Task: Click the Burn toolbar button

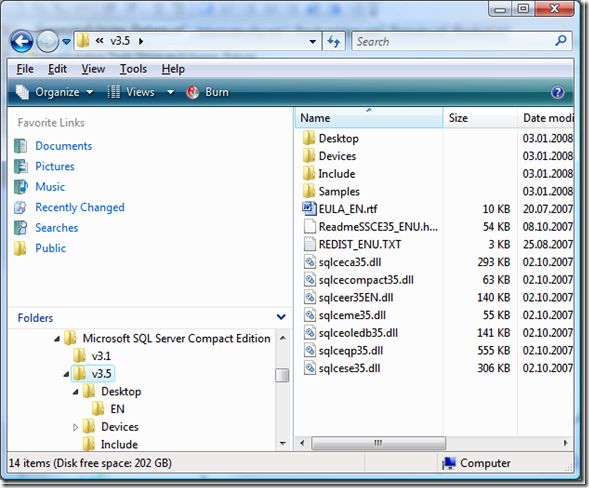Action: (x=207, y=92)
